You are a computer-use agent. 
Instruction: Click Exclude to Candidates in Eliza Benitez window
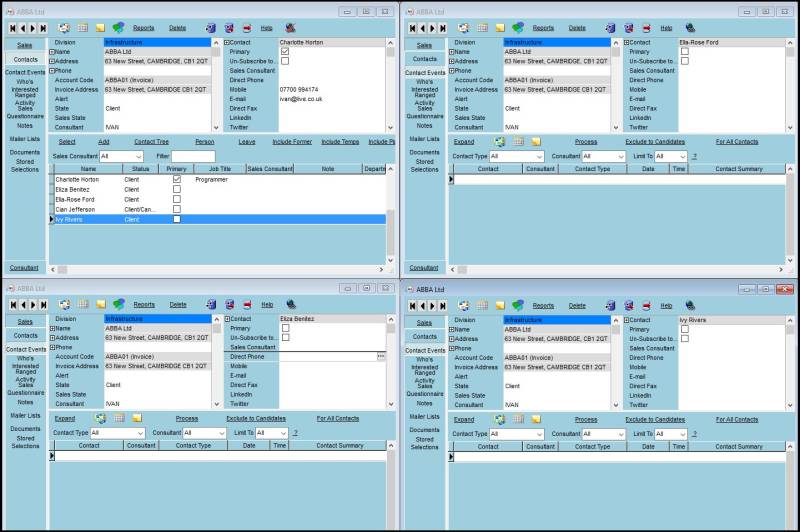[256, 418]
